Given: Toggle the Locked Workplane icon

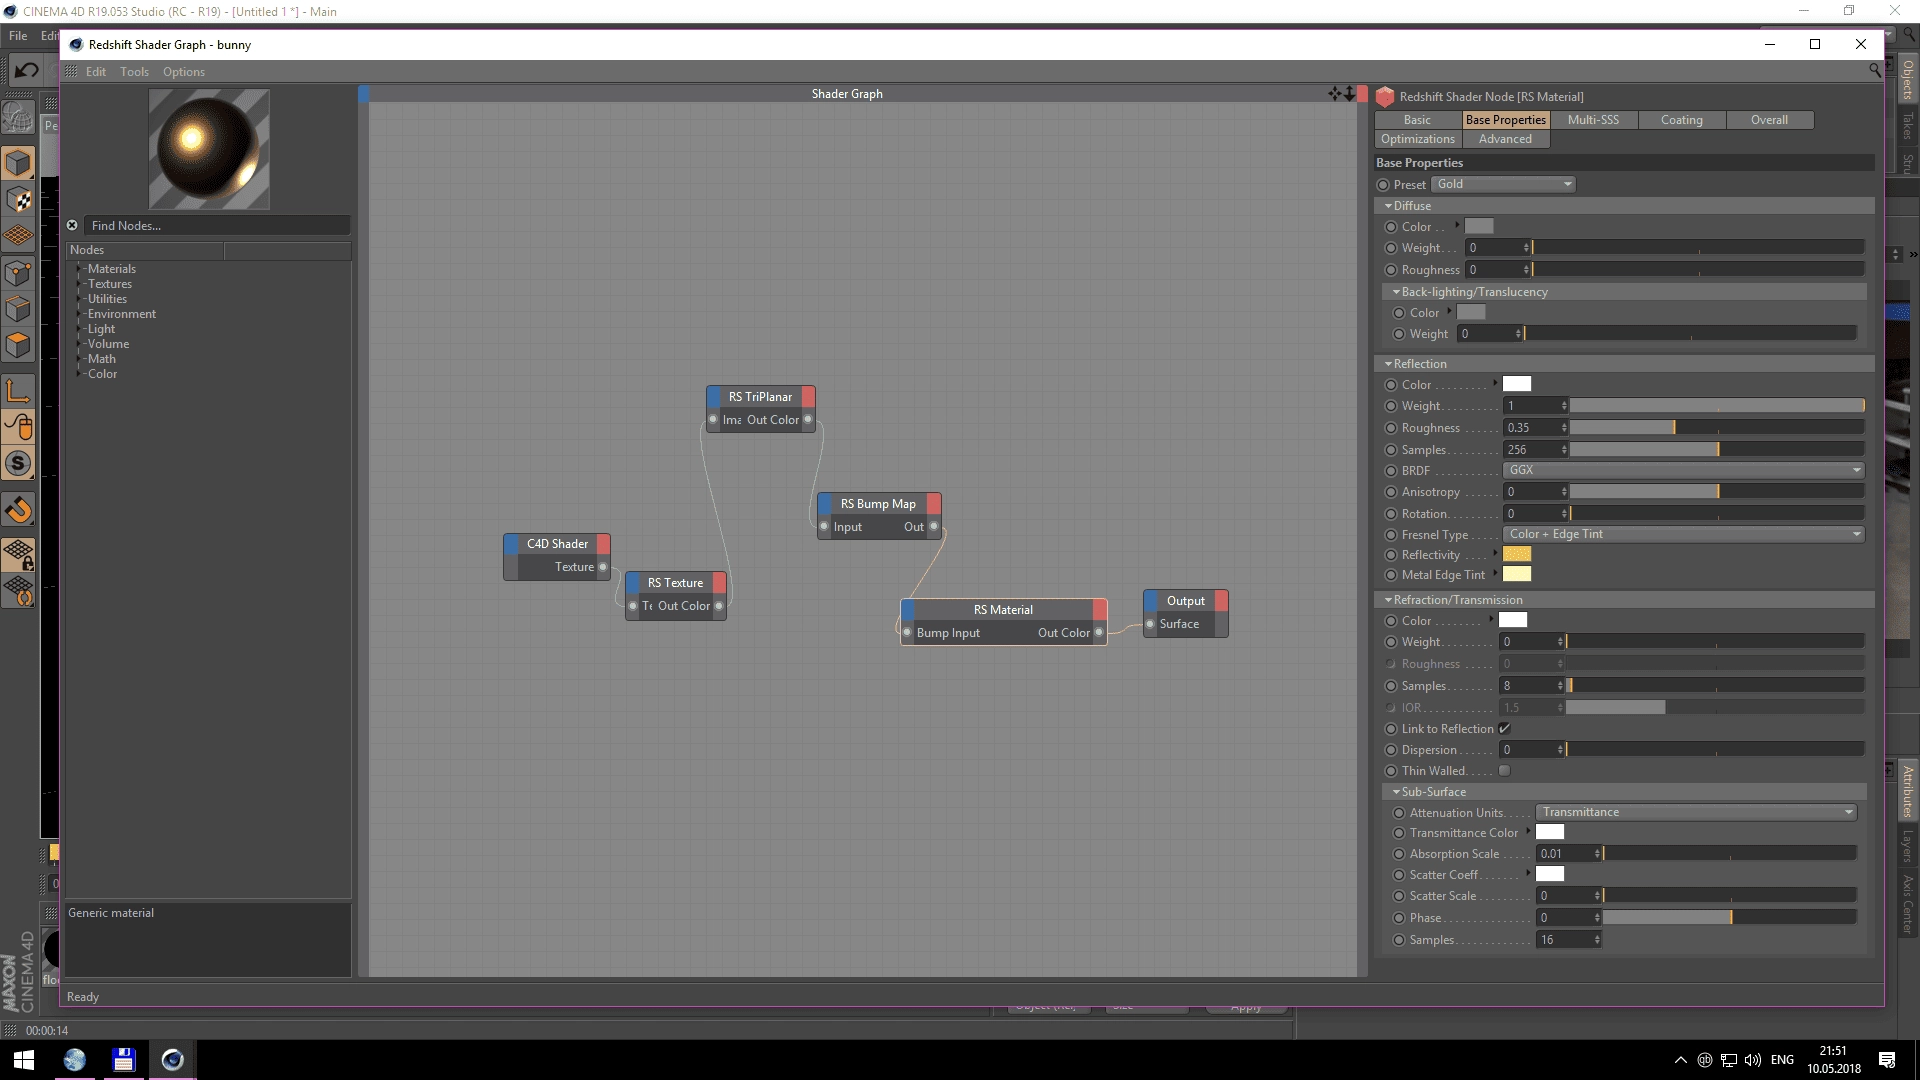Looking at the screenshot, I should coord(18,554).
